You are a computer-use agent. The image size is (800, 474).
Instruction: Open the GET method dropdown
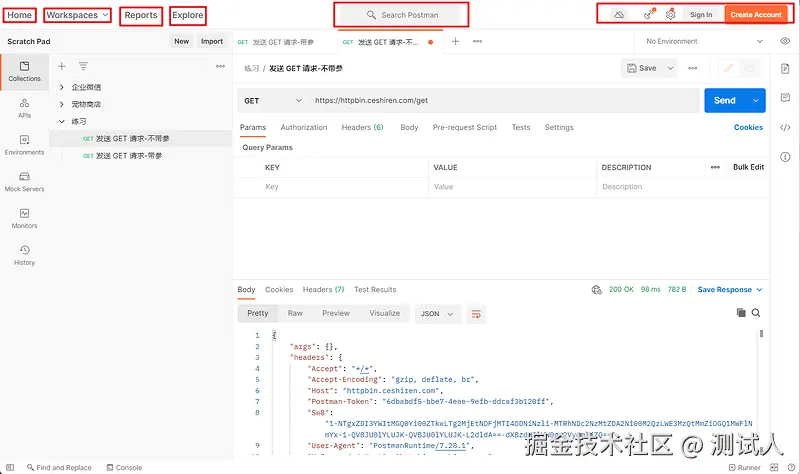273,101
